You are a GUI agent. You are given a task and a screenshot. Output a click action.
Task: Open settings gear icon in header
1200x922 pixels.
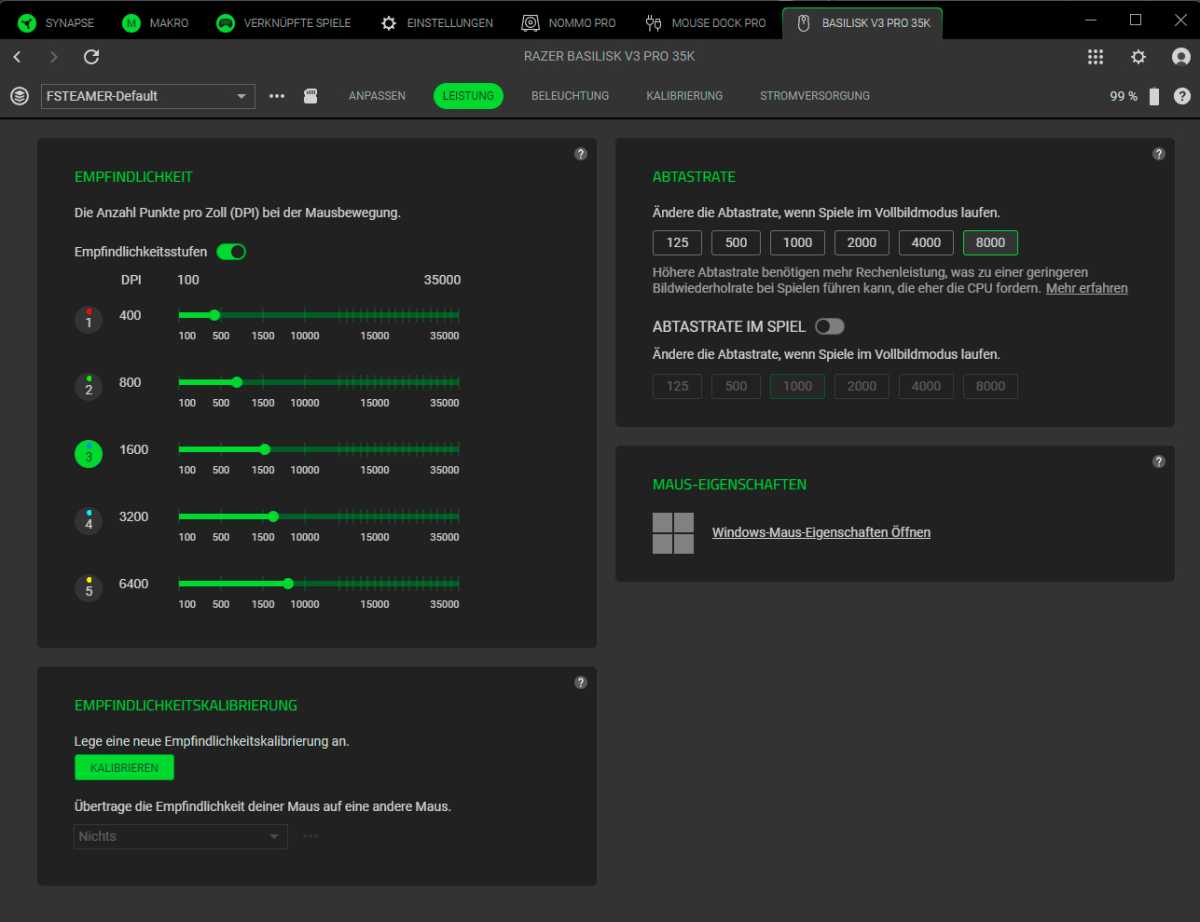1138,57
